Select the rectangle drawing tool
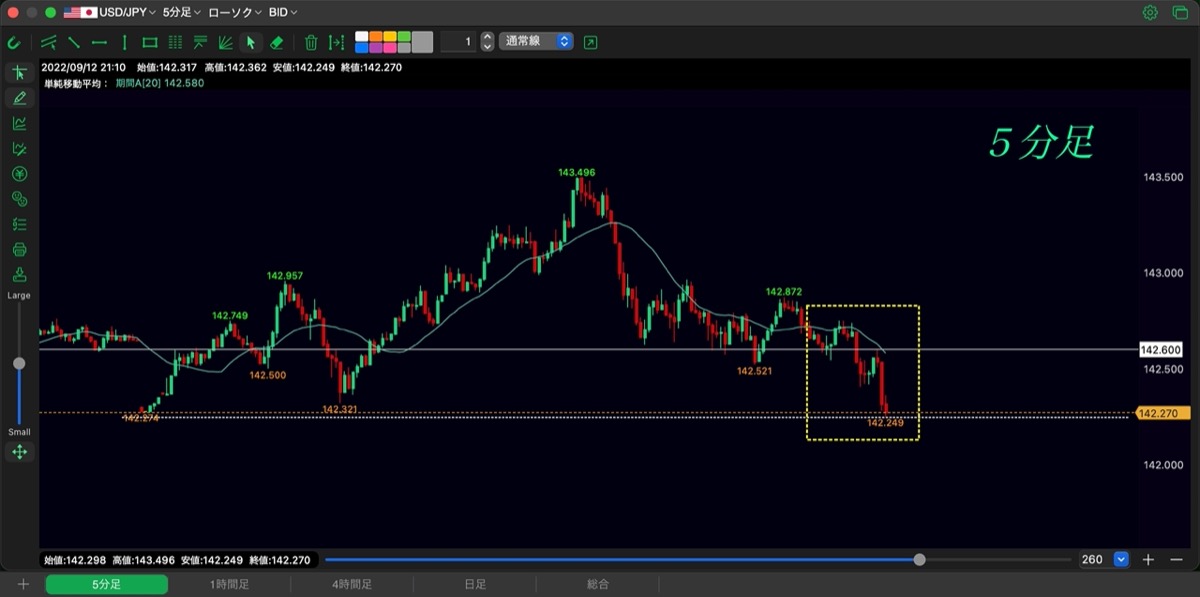 [150, 42]
